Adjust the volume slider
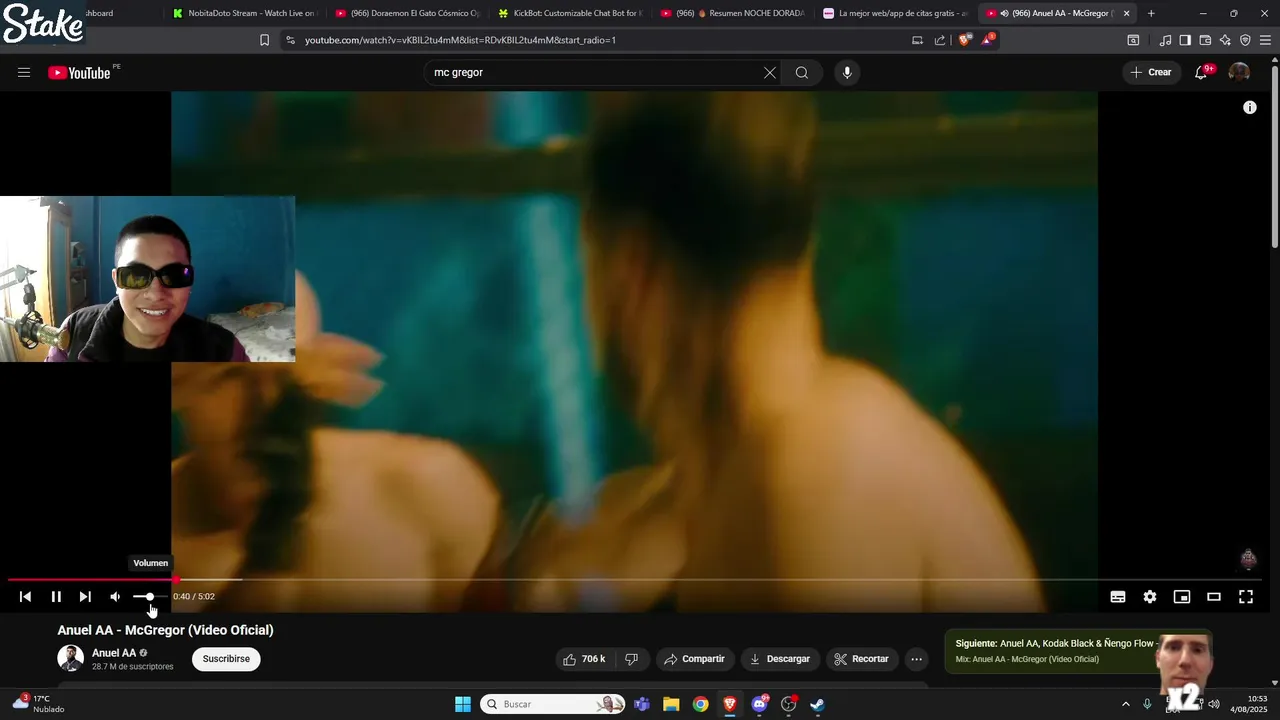 150,597
